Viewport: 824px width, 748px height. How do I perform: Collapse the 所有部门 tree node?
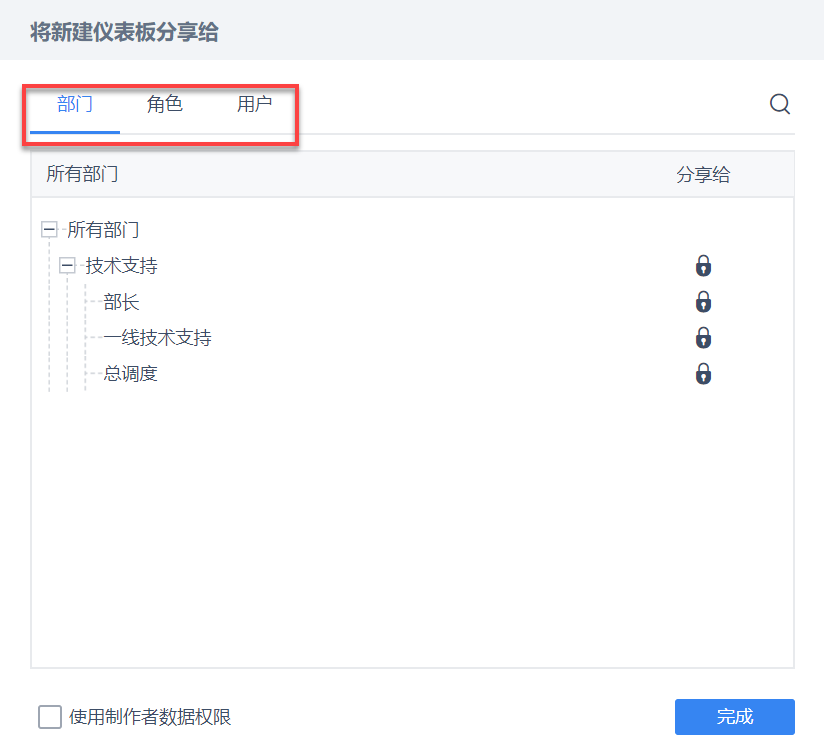coord(49,230)
